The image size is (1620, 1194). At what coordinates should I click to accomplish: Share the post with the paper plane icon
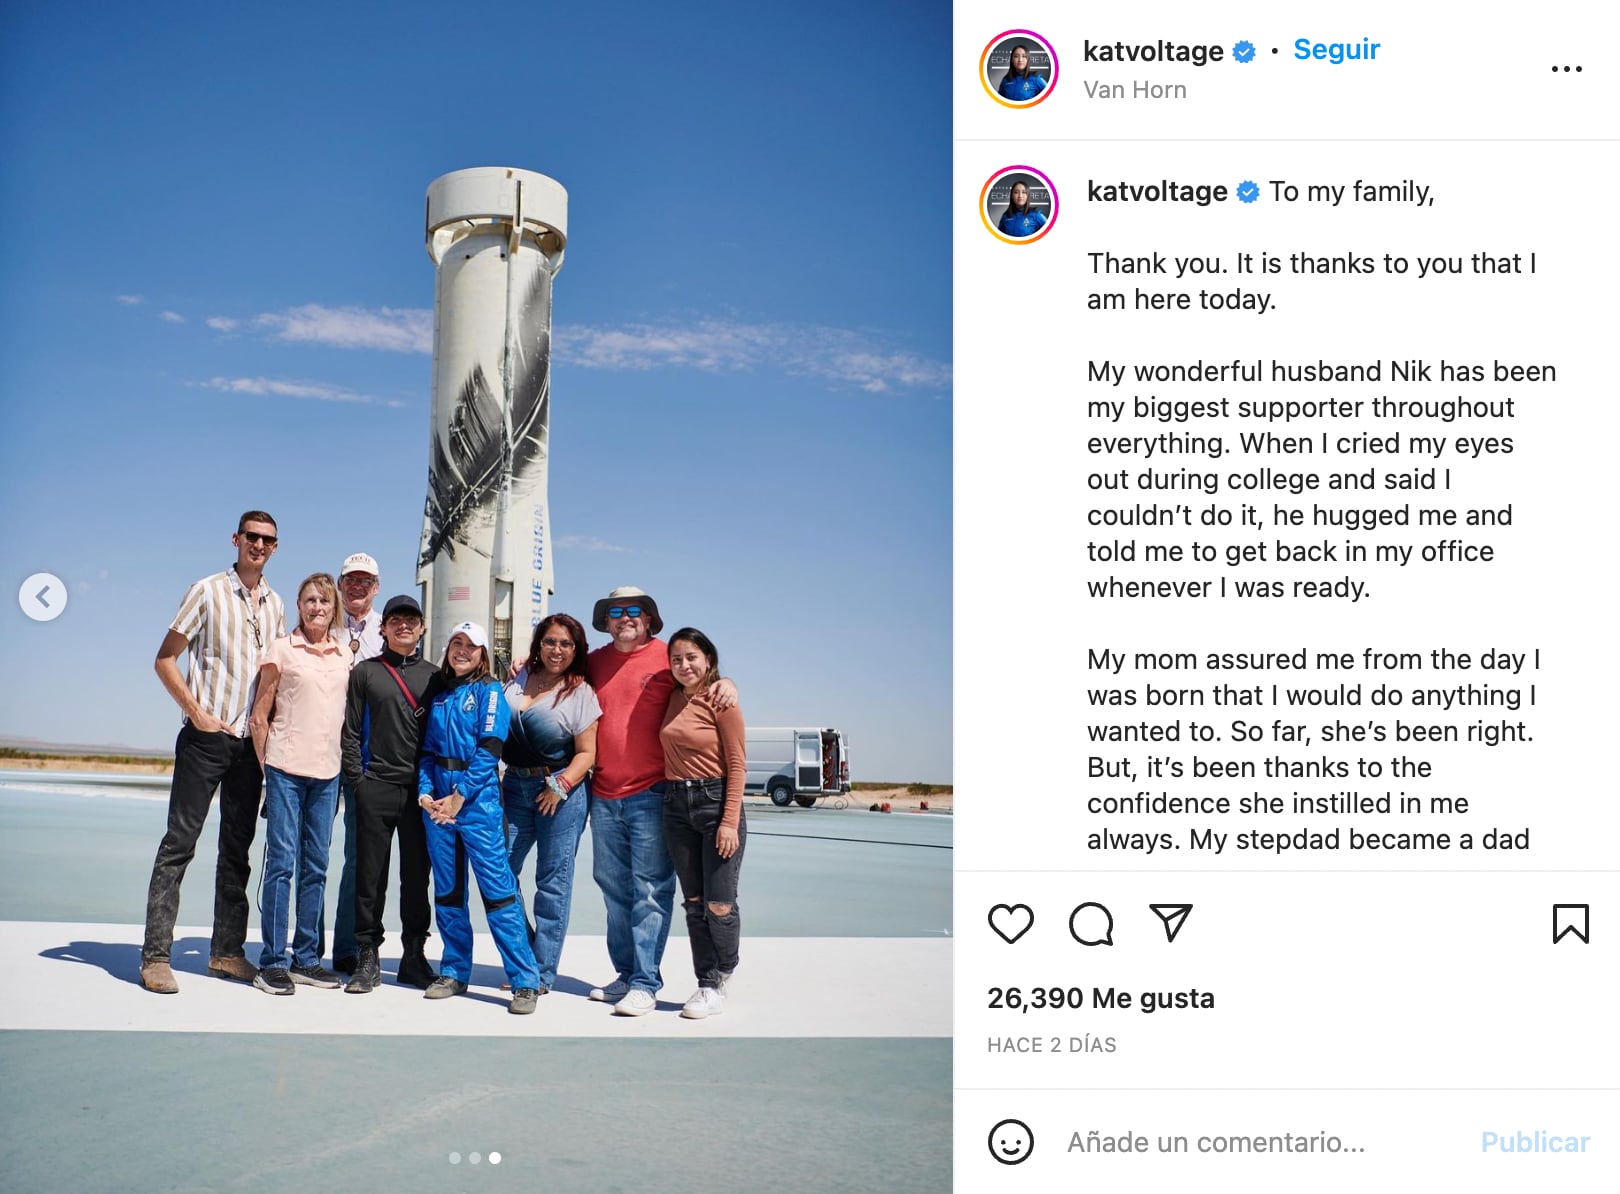tap(1170, 923)
